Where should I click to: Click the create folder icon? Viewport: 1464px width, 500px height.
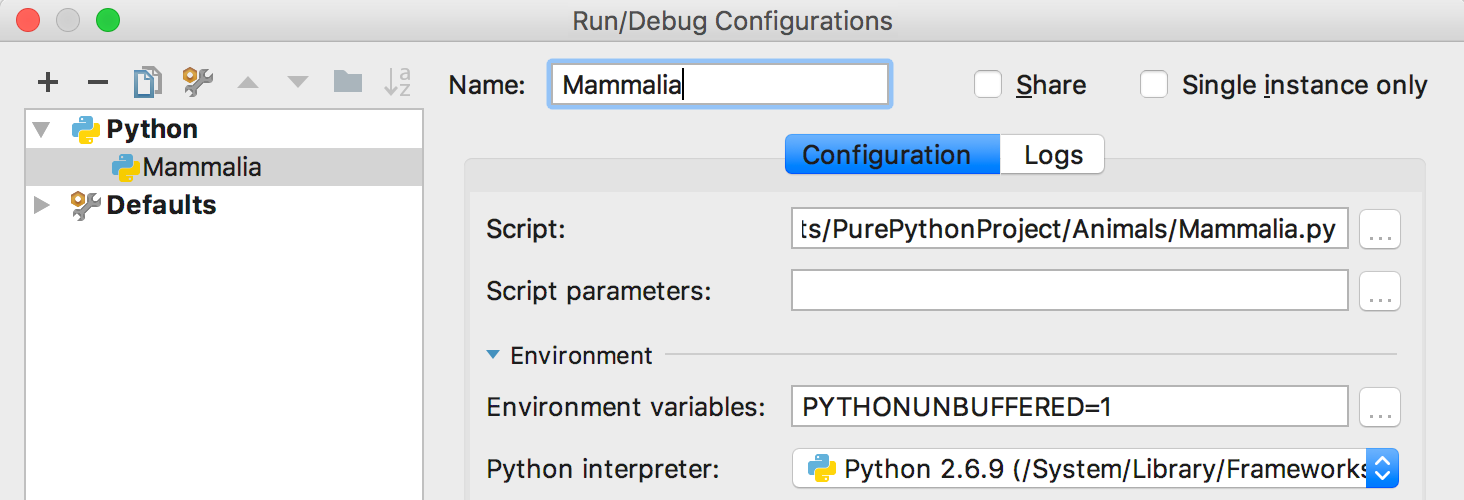point(347,82)
